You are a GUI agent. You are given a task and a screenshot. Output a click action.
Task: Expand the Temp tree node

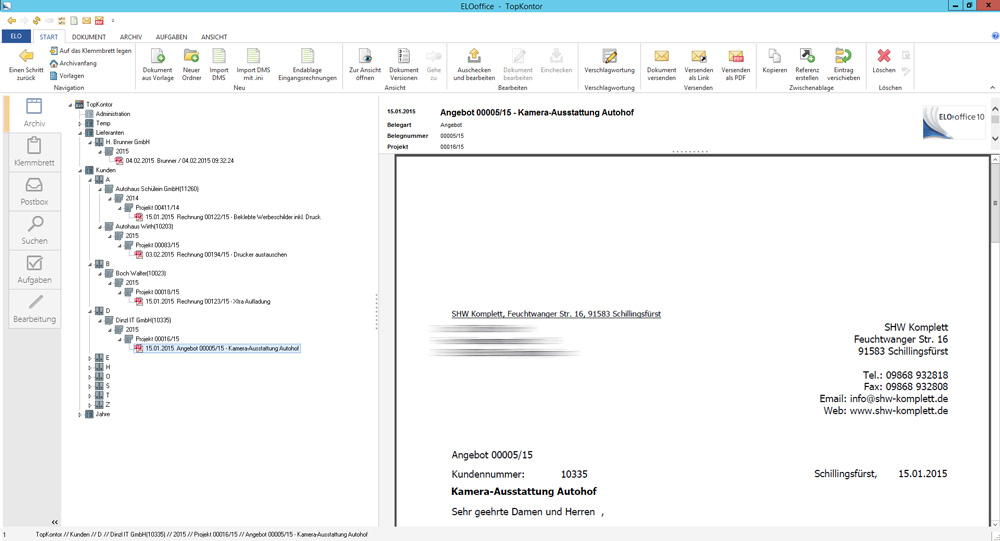click(x=80, y=123)
